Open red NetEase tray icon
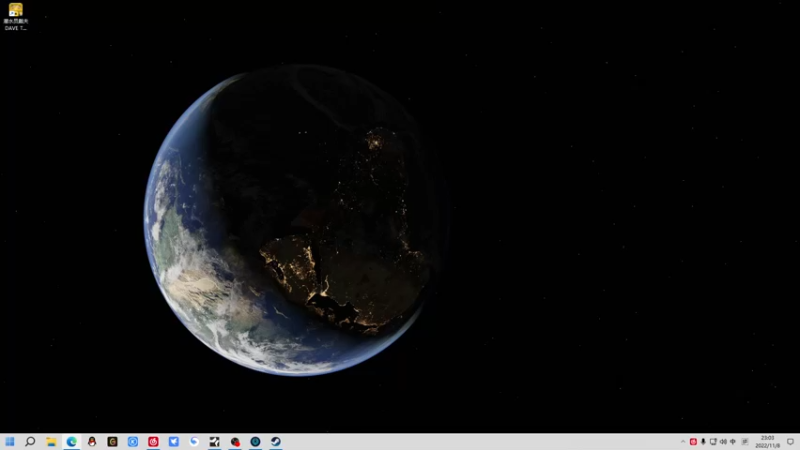The image size is (800, 450). pyautogui.click(x=693, y=442)
